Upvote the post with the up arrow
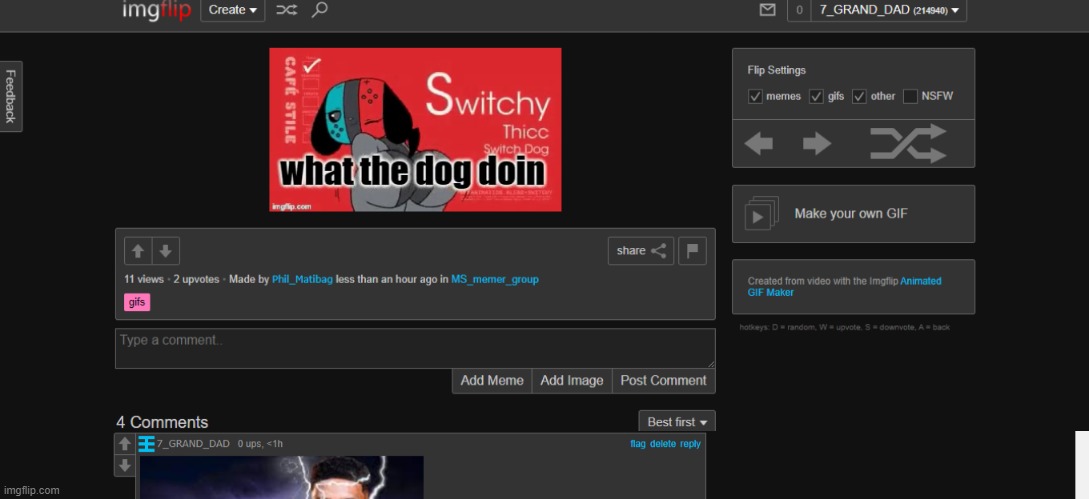 138,251
